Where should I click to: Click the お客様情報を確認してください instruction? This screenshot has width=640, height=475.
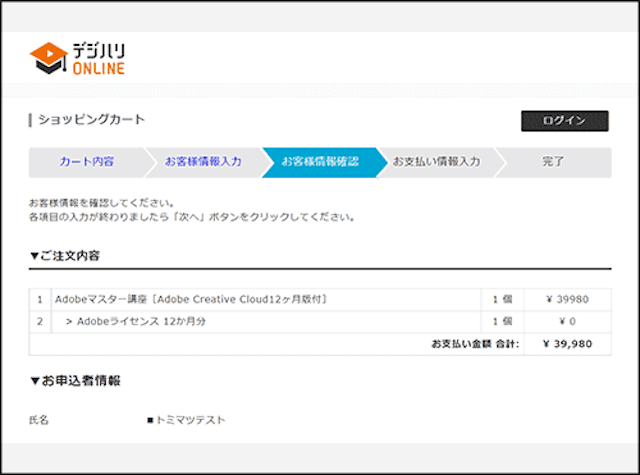coord(102,203)
